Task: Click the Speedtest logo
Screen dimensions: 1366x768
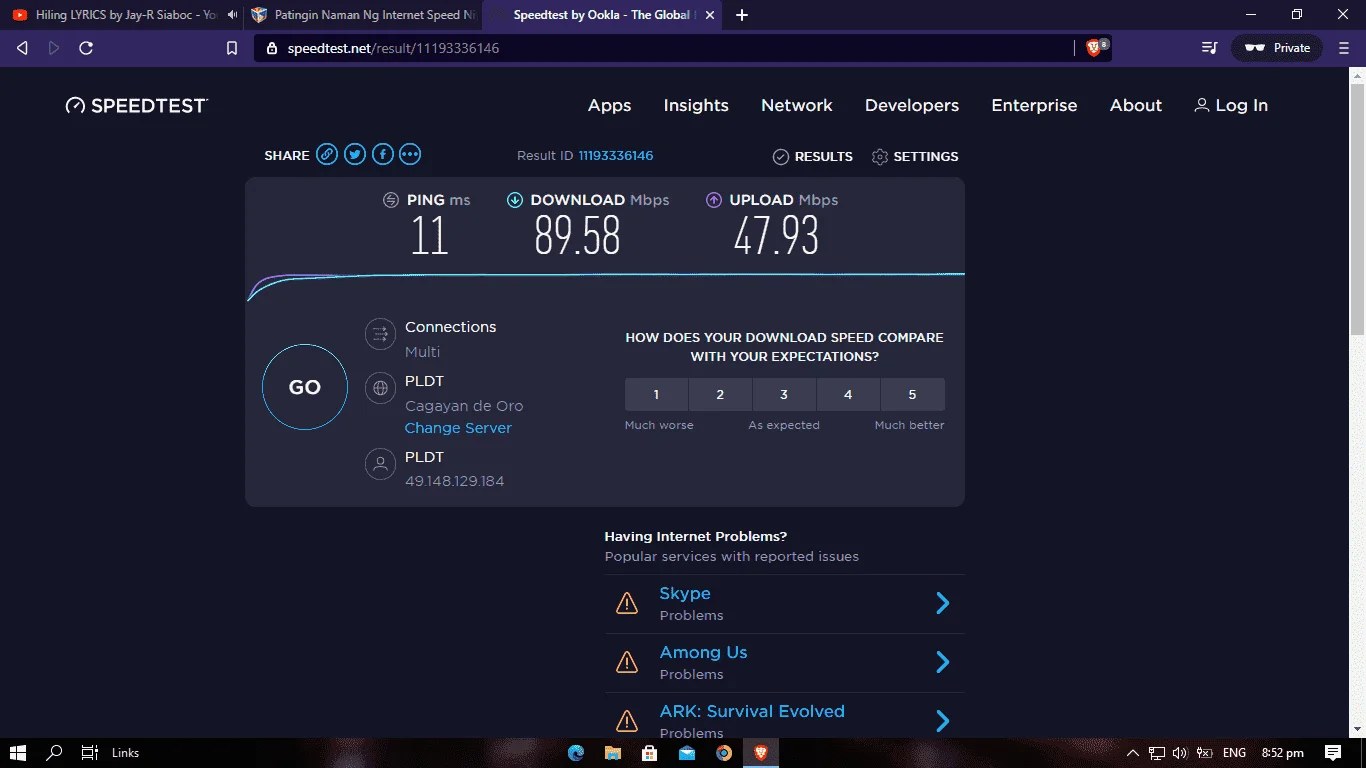Action: click(137, 105)
